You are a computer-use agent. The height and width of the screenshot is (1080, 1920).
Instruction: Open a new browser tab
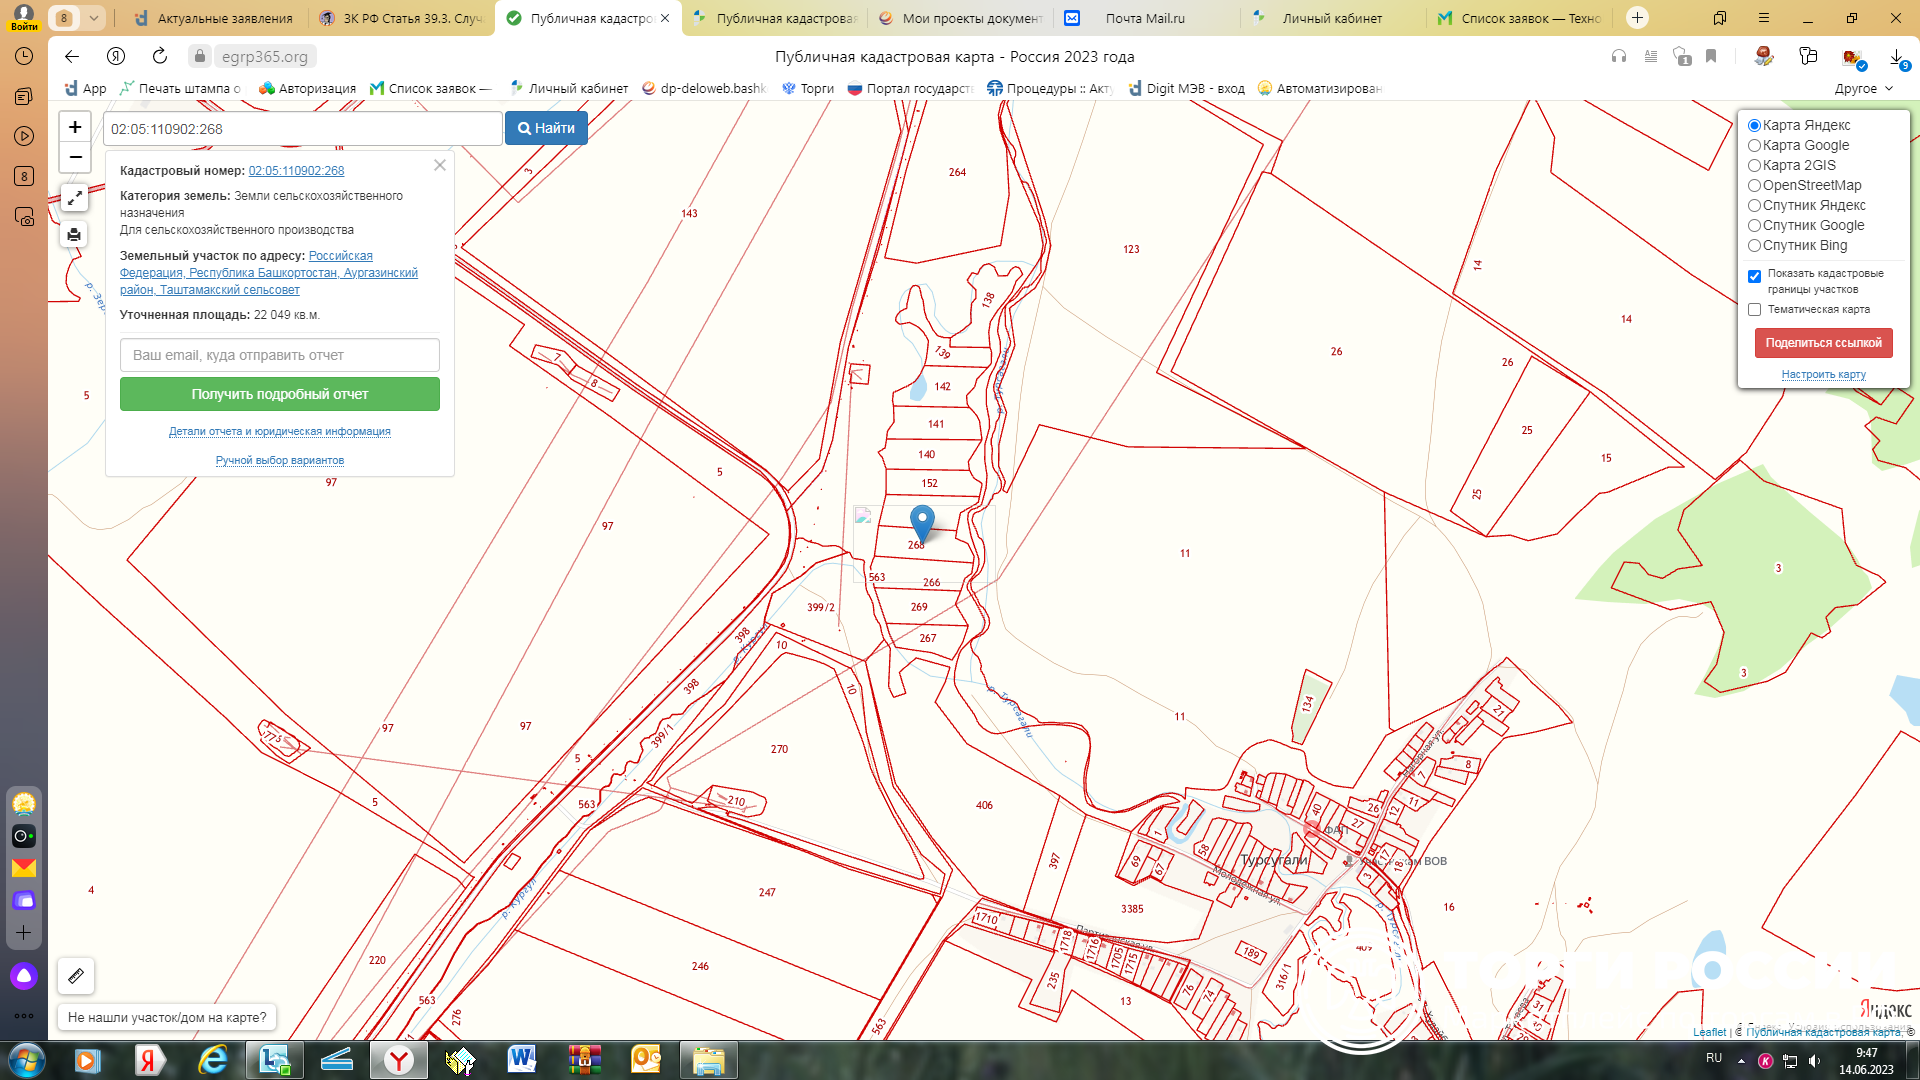click(1637, 18)
